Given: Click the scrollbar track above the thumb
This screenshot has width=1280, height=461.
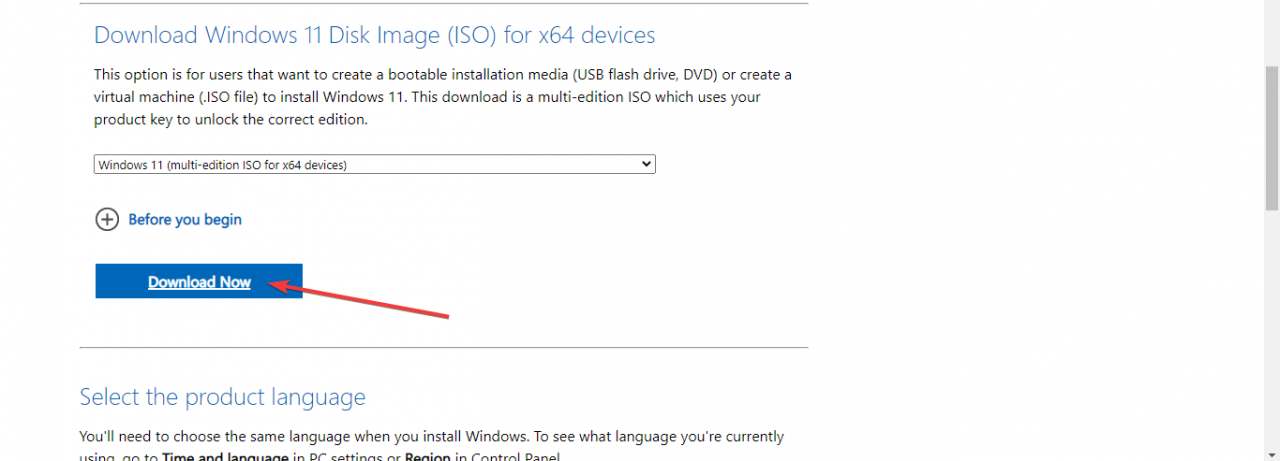Looking at the screenshot, I should coord(1272,35).
